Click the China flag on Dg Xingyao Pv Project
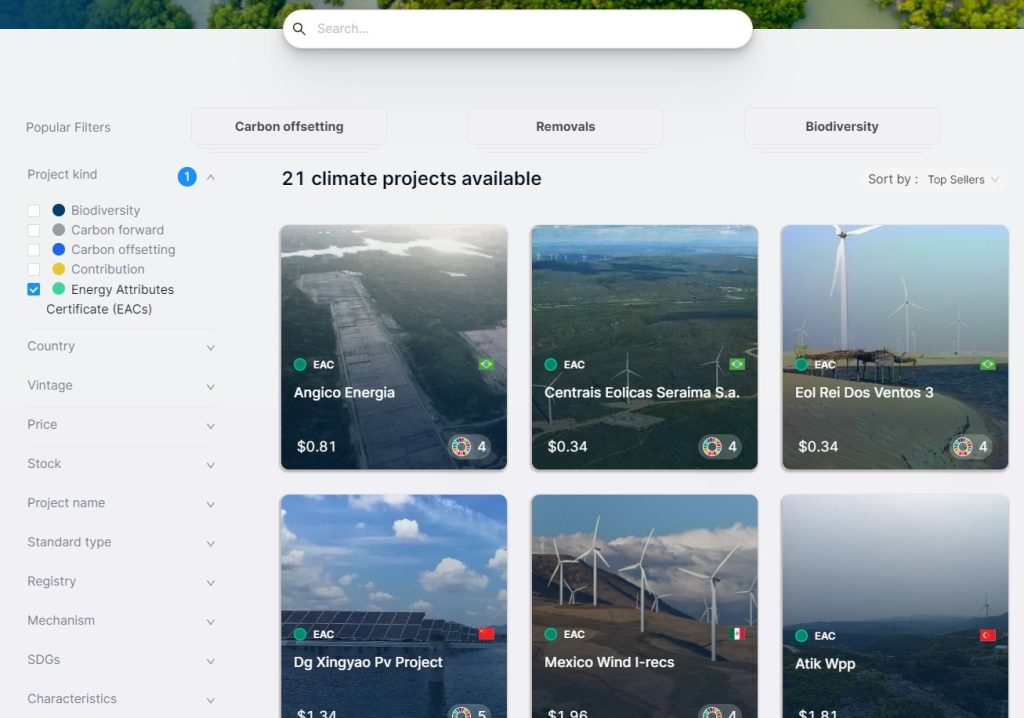Screen dimensions: 1024x718 486,632
